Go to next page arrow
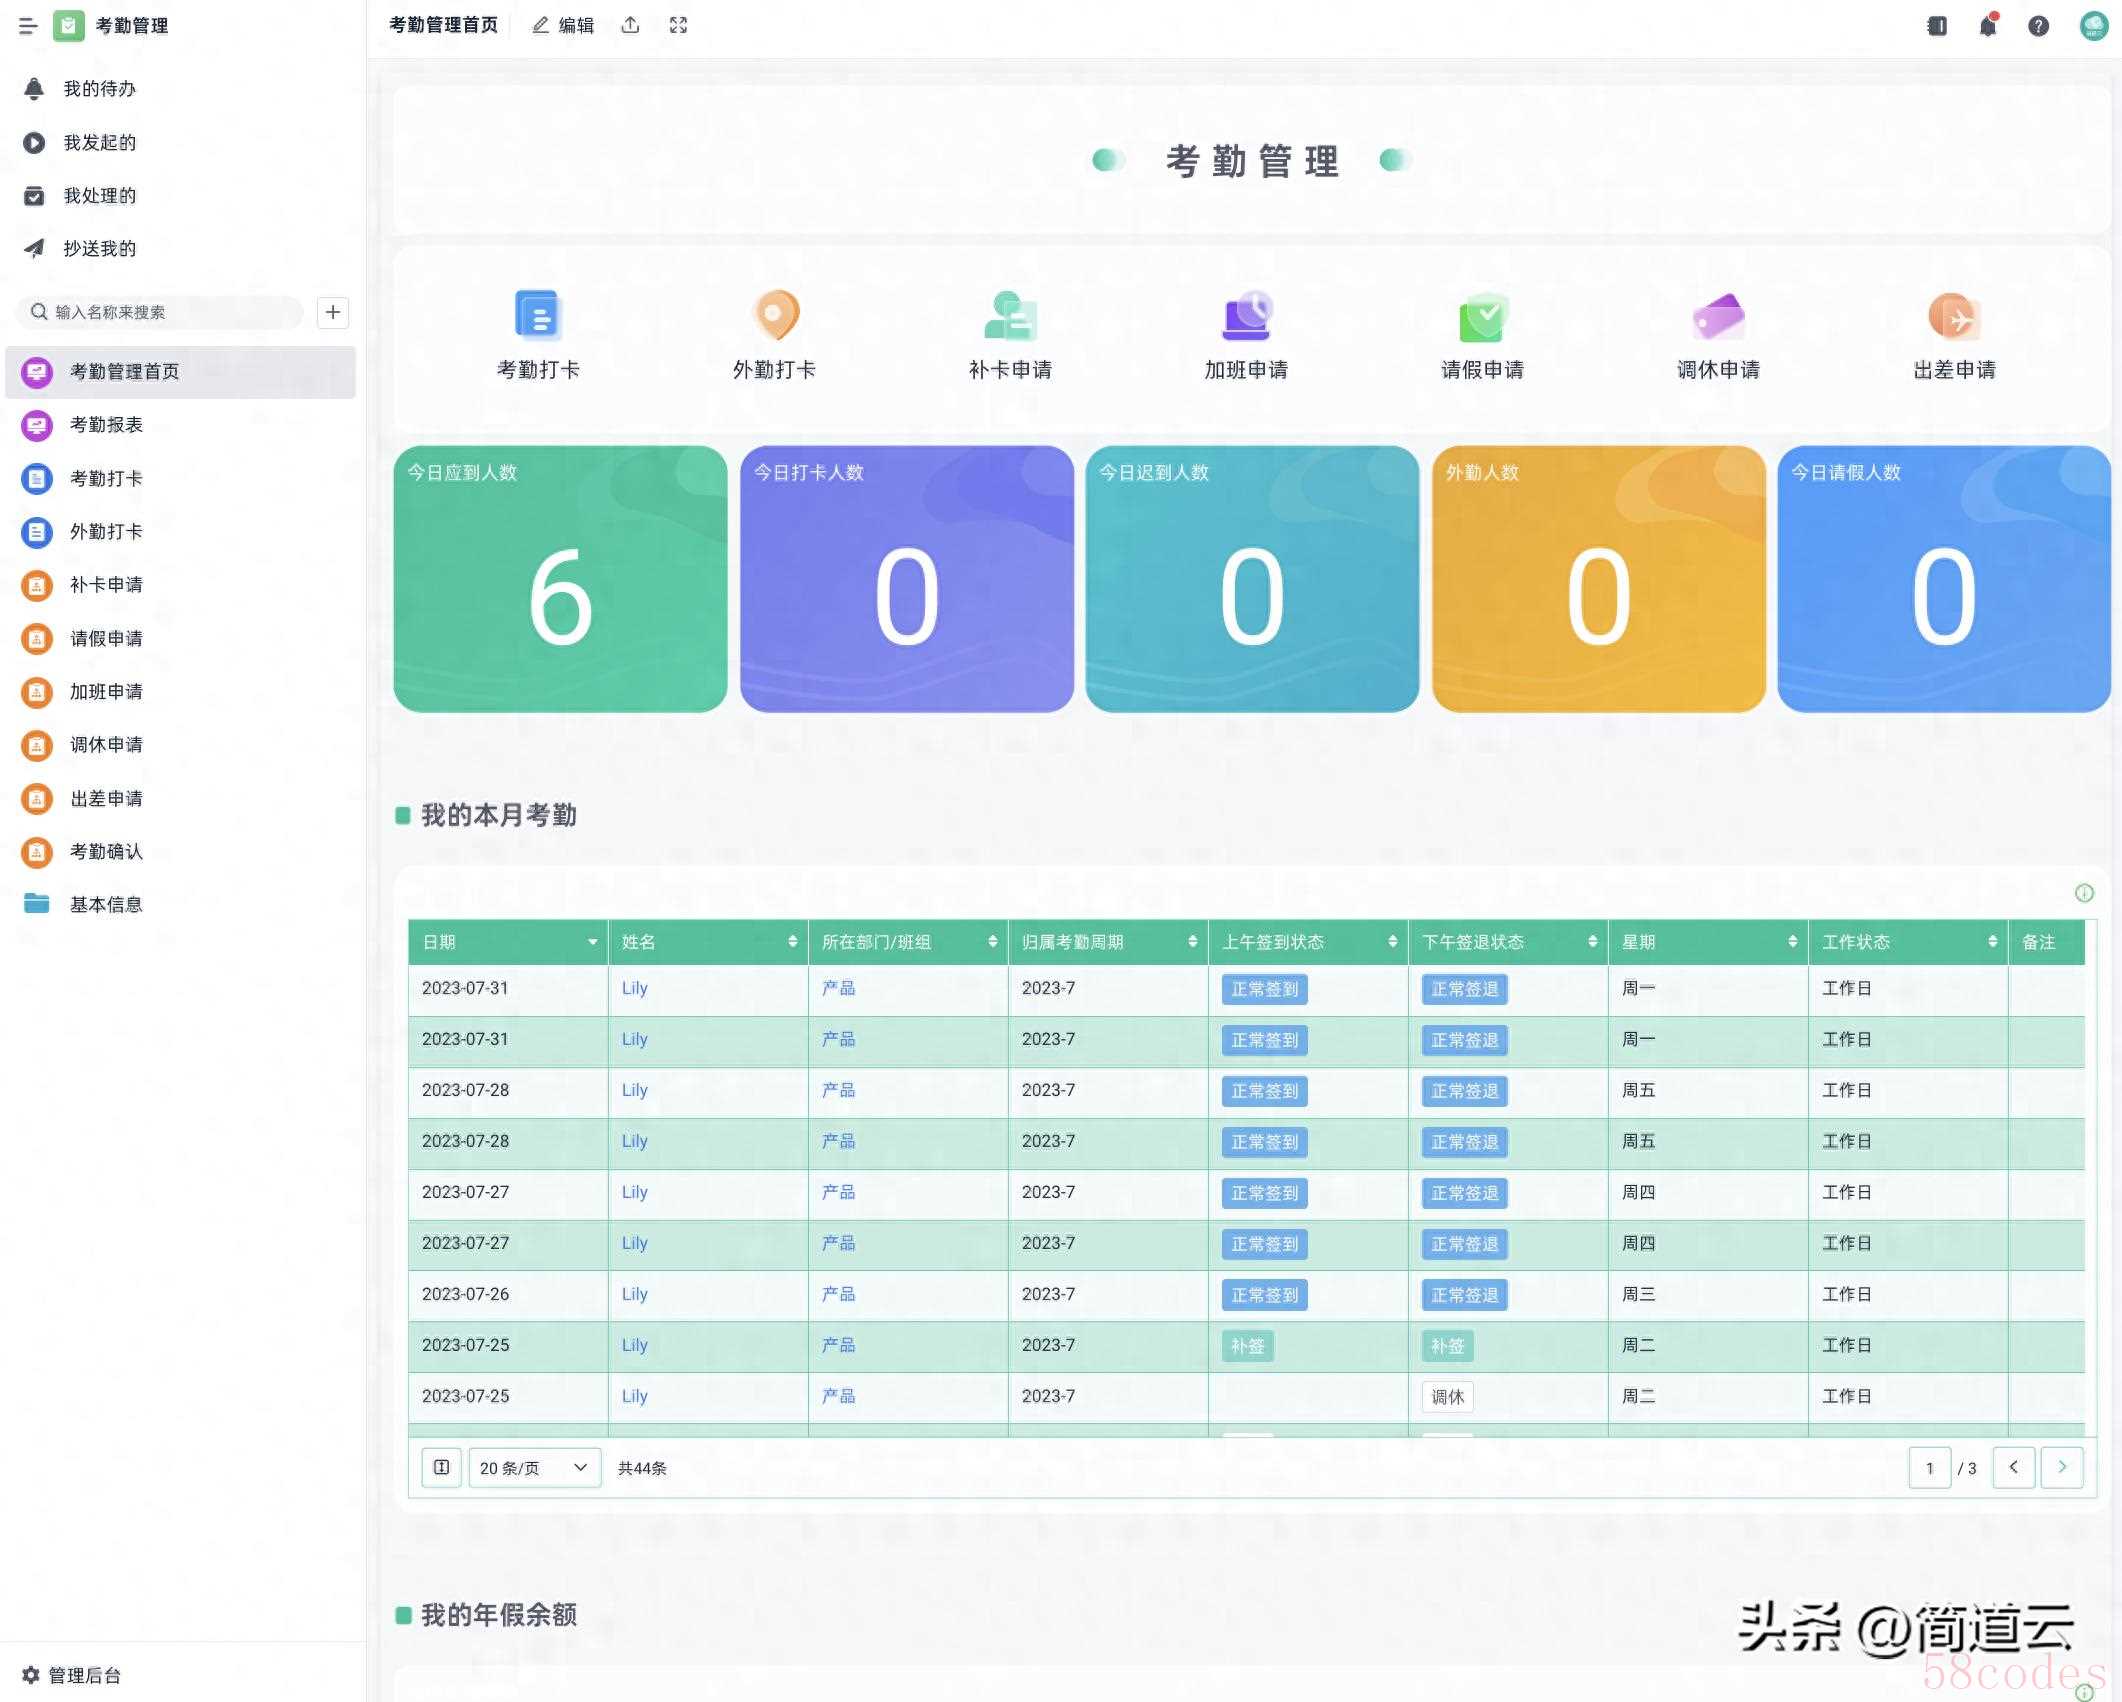The width and height of the screenshot is (2122, 1702). [2062, 1468]
